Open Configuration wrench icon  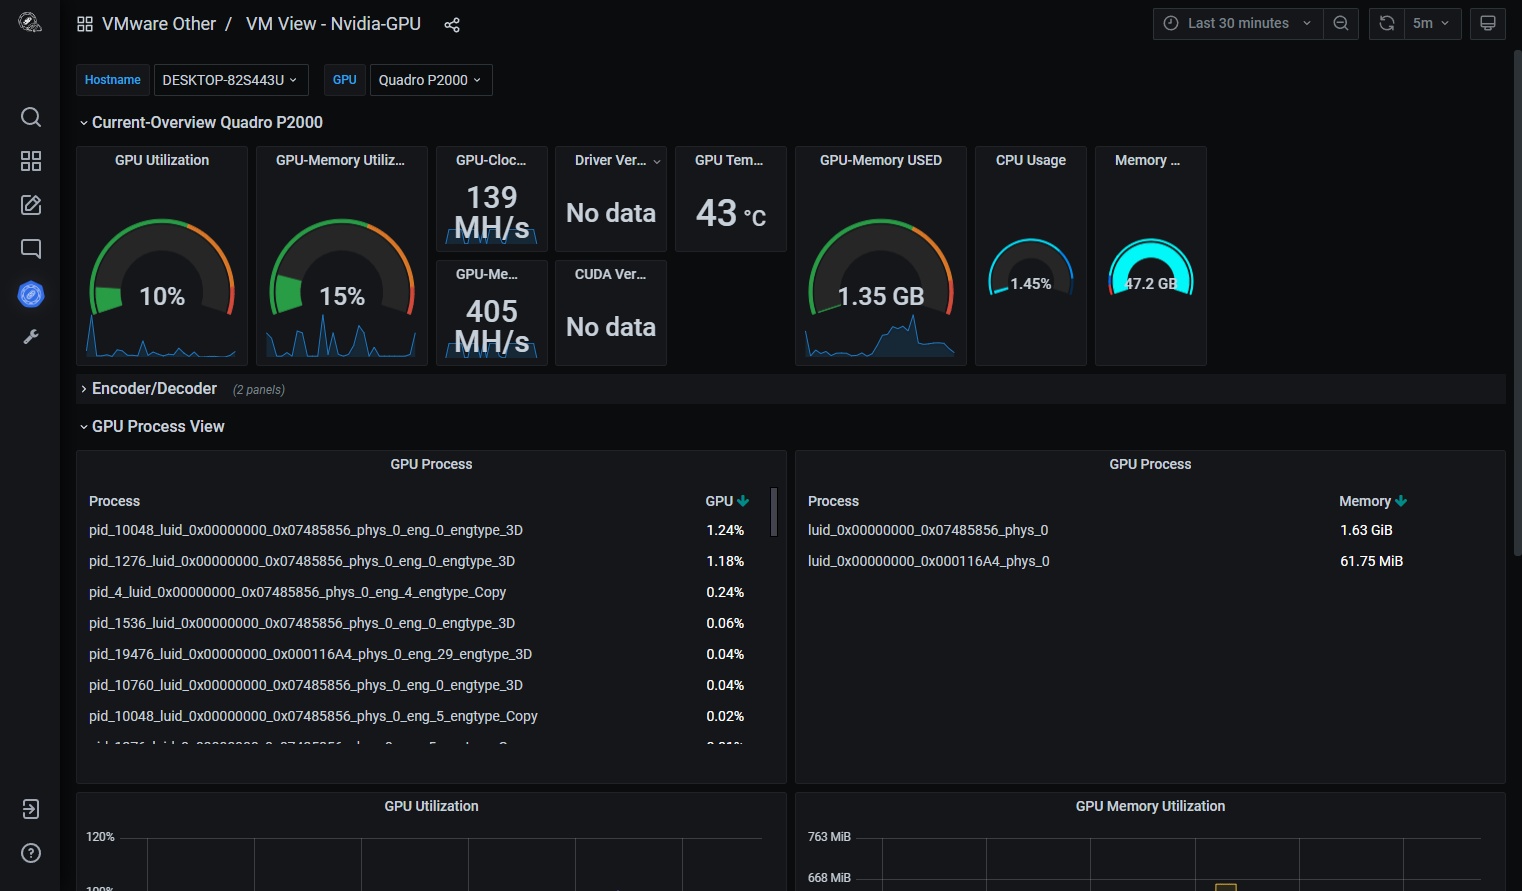[31, 337]
